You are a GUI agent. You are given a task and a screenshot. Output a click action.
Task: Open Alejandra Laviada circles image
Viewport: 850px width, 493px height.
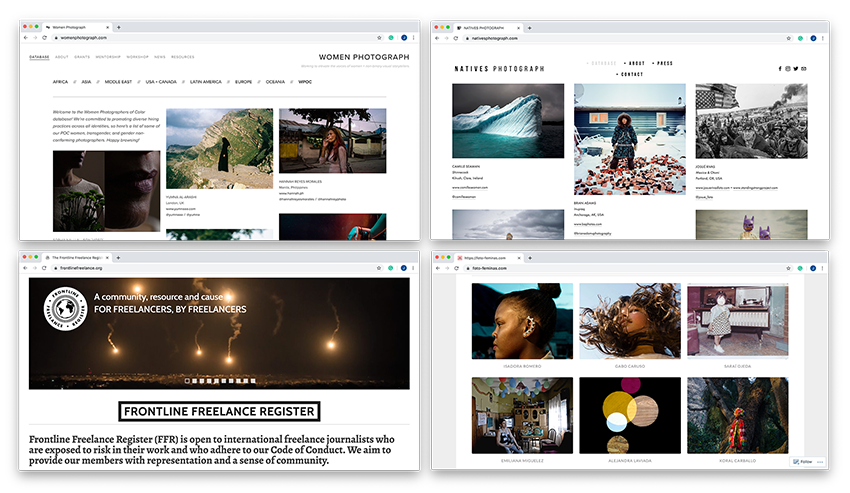(x=630, y=415)
